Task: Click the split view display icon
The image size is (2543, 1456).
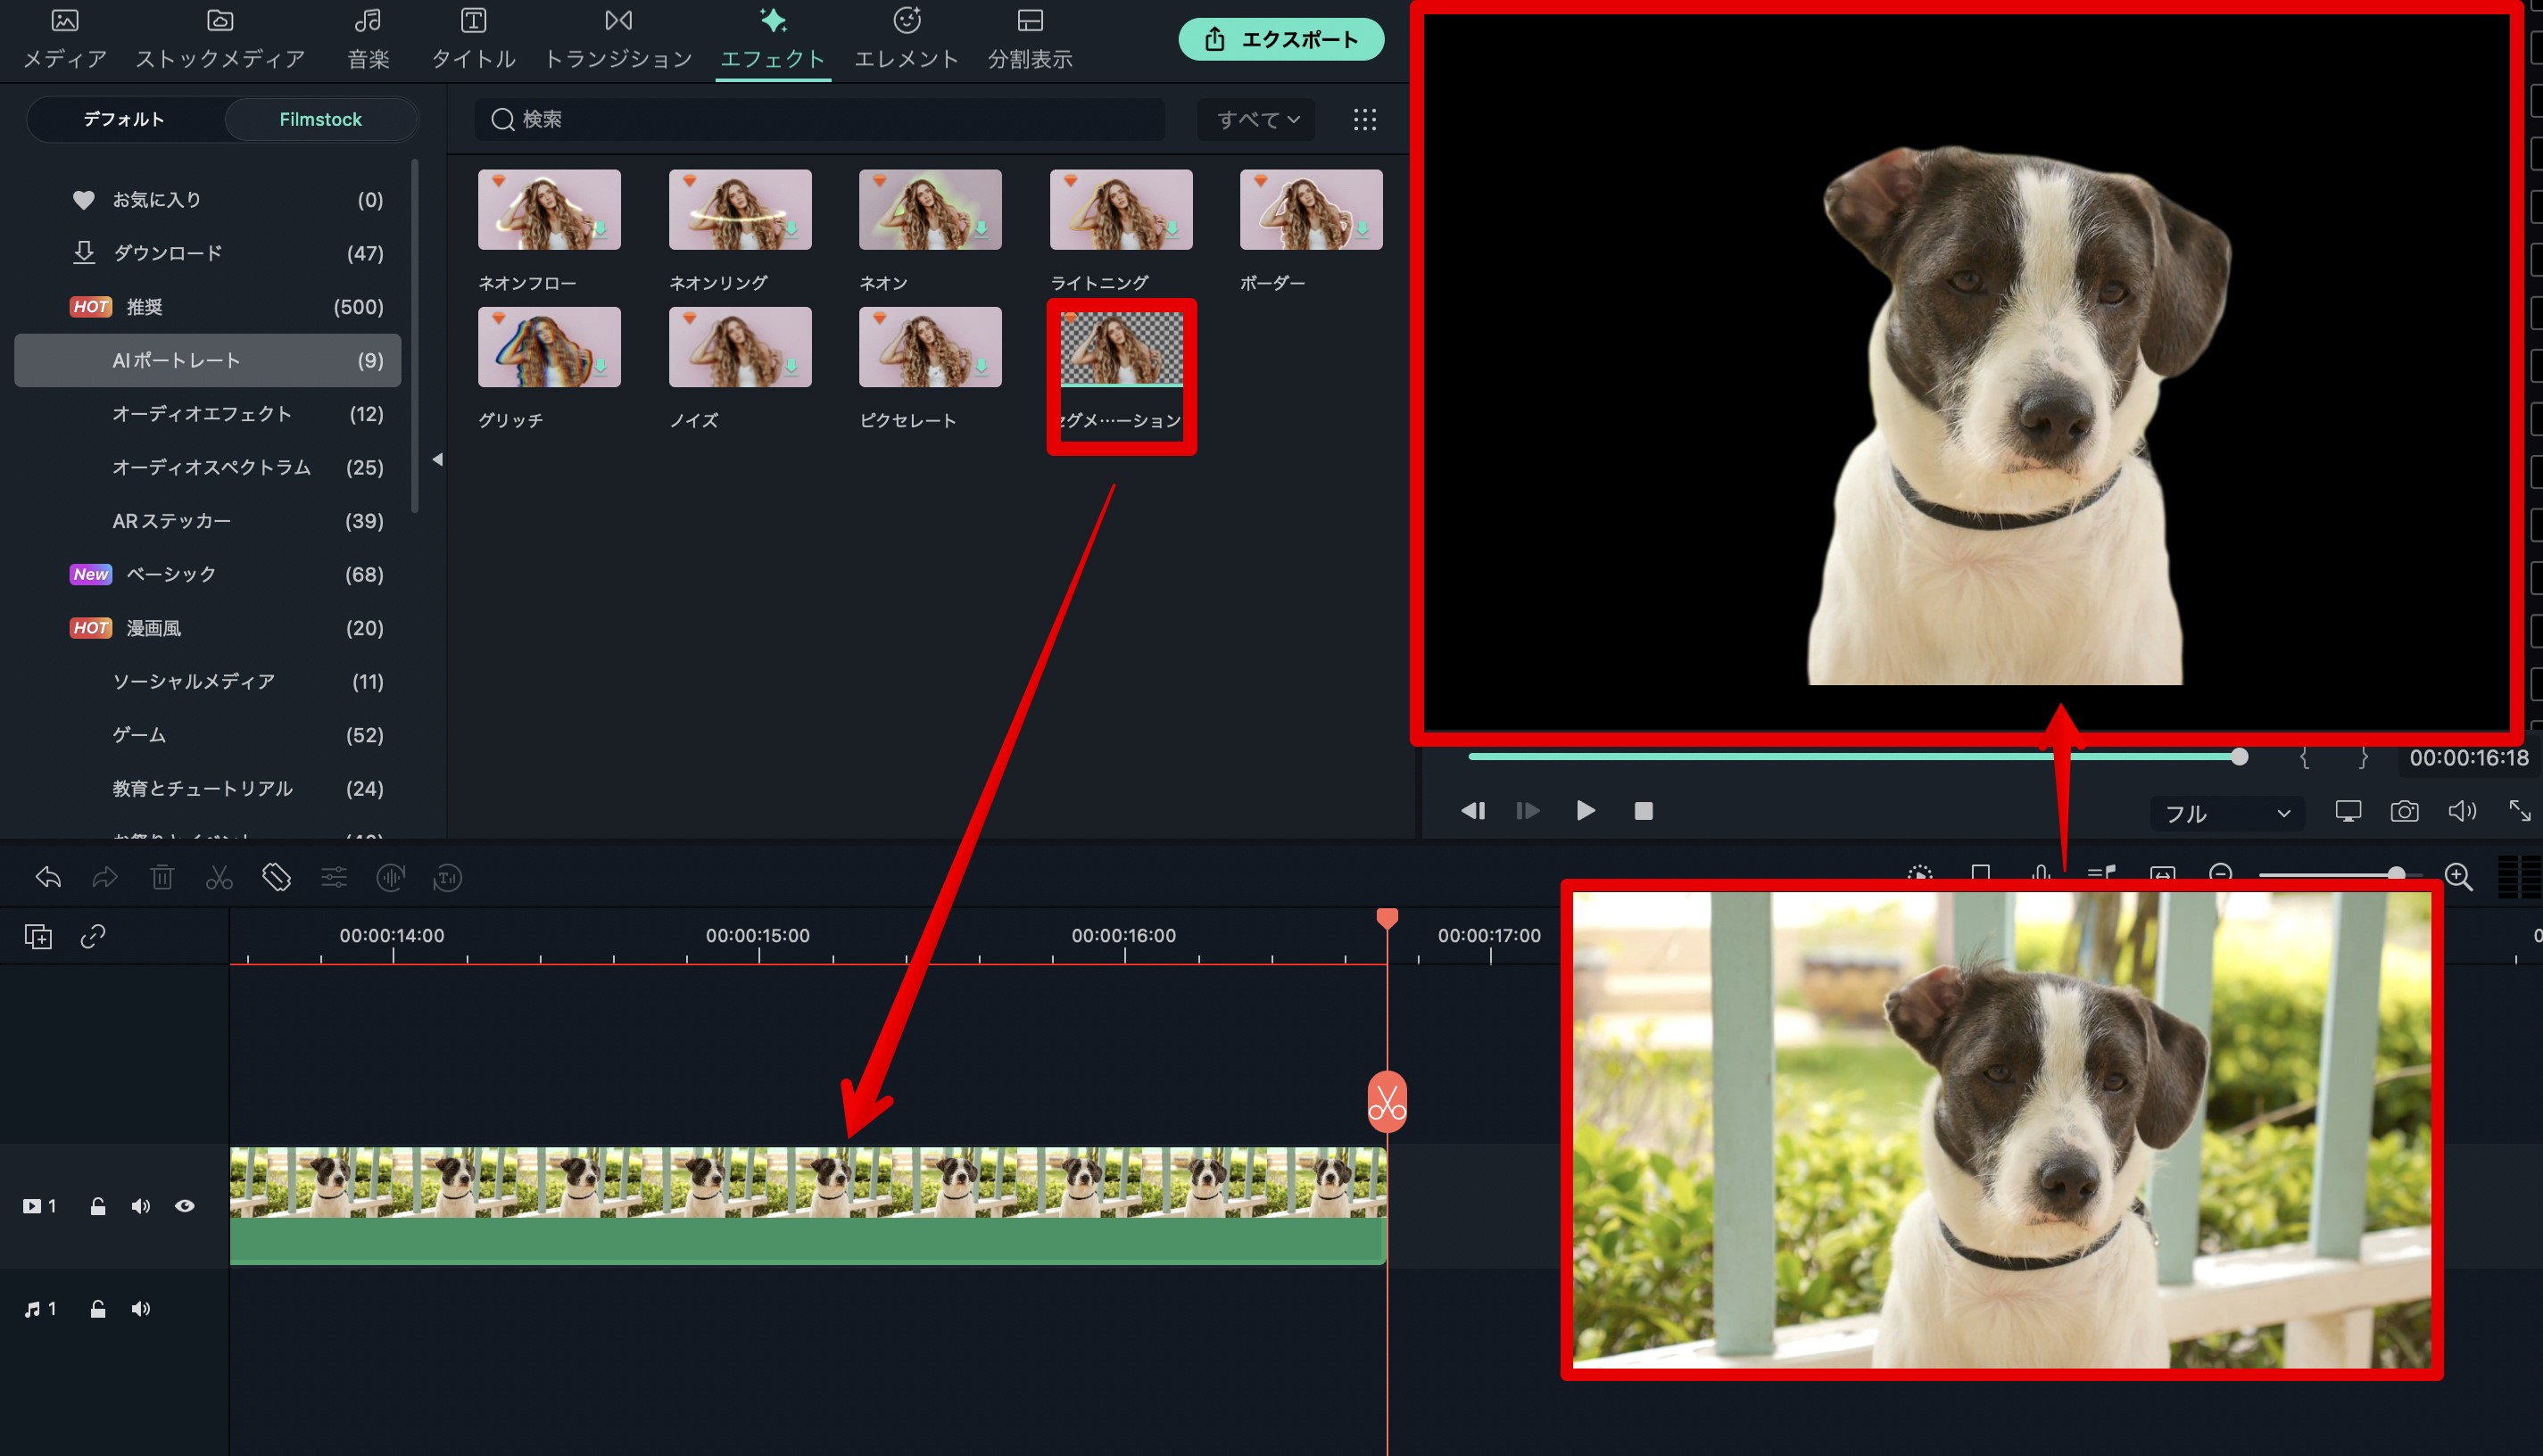Action: coord(1031,21)
